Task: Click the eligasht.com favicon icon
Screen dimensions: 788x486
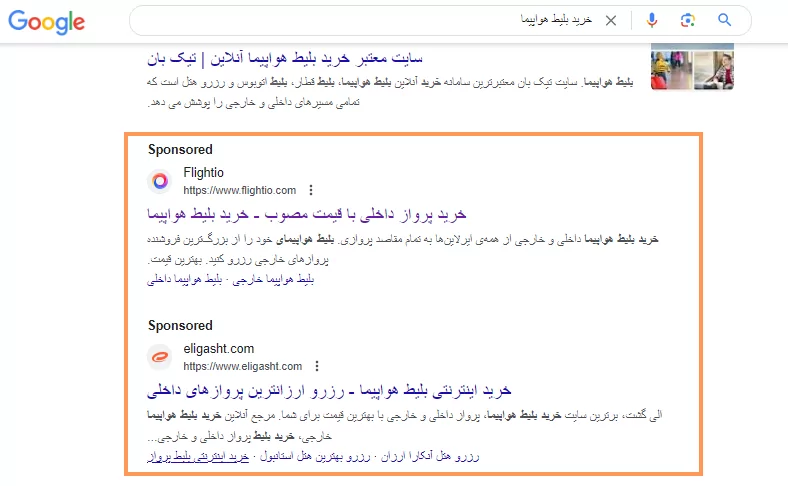Action: point(160,357)
